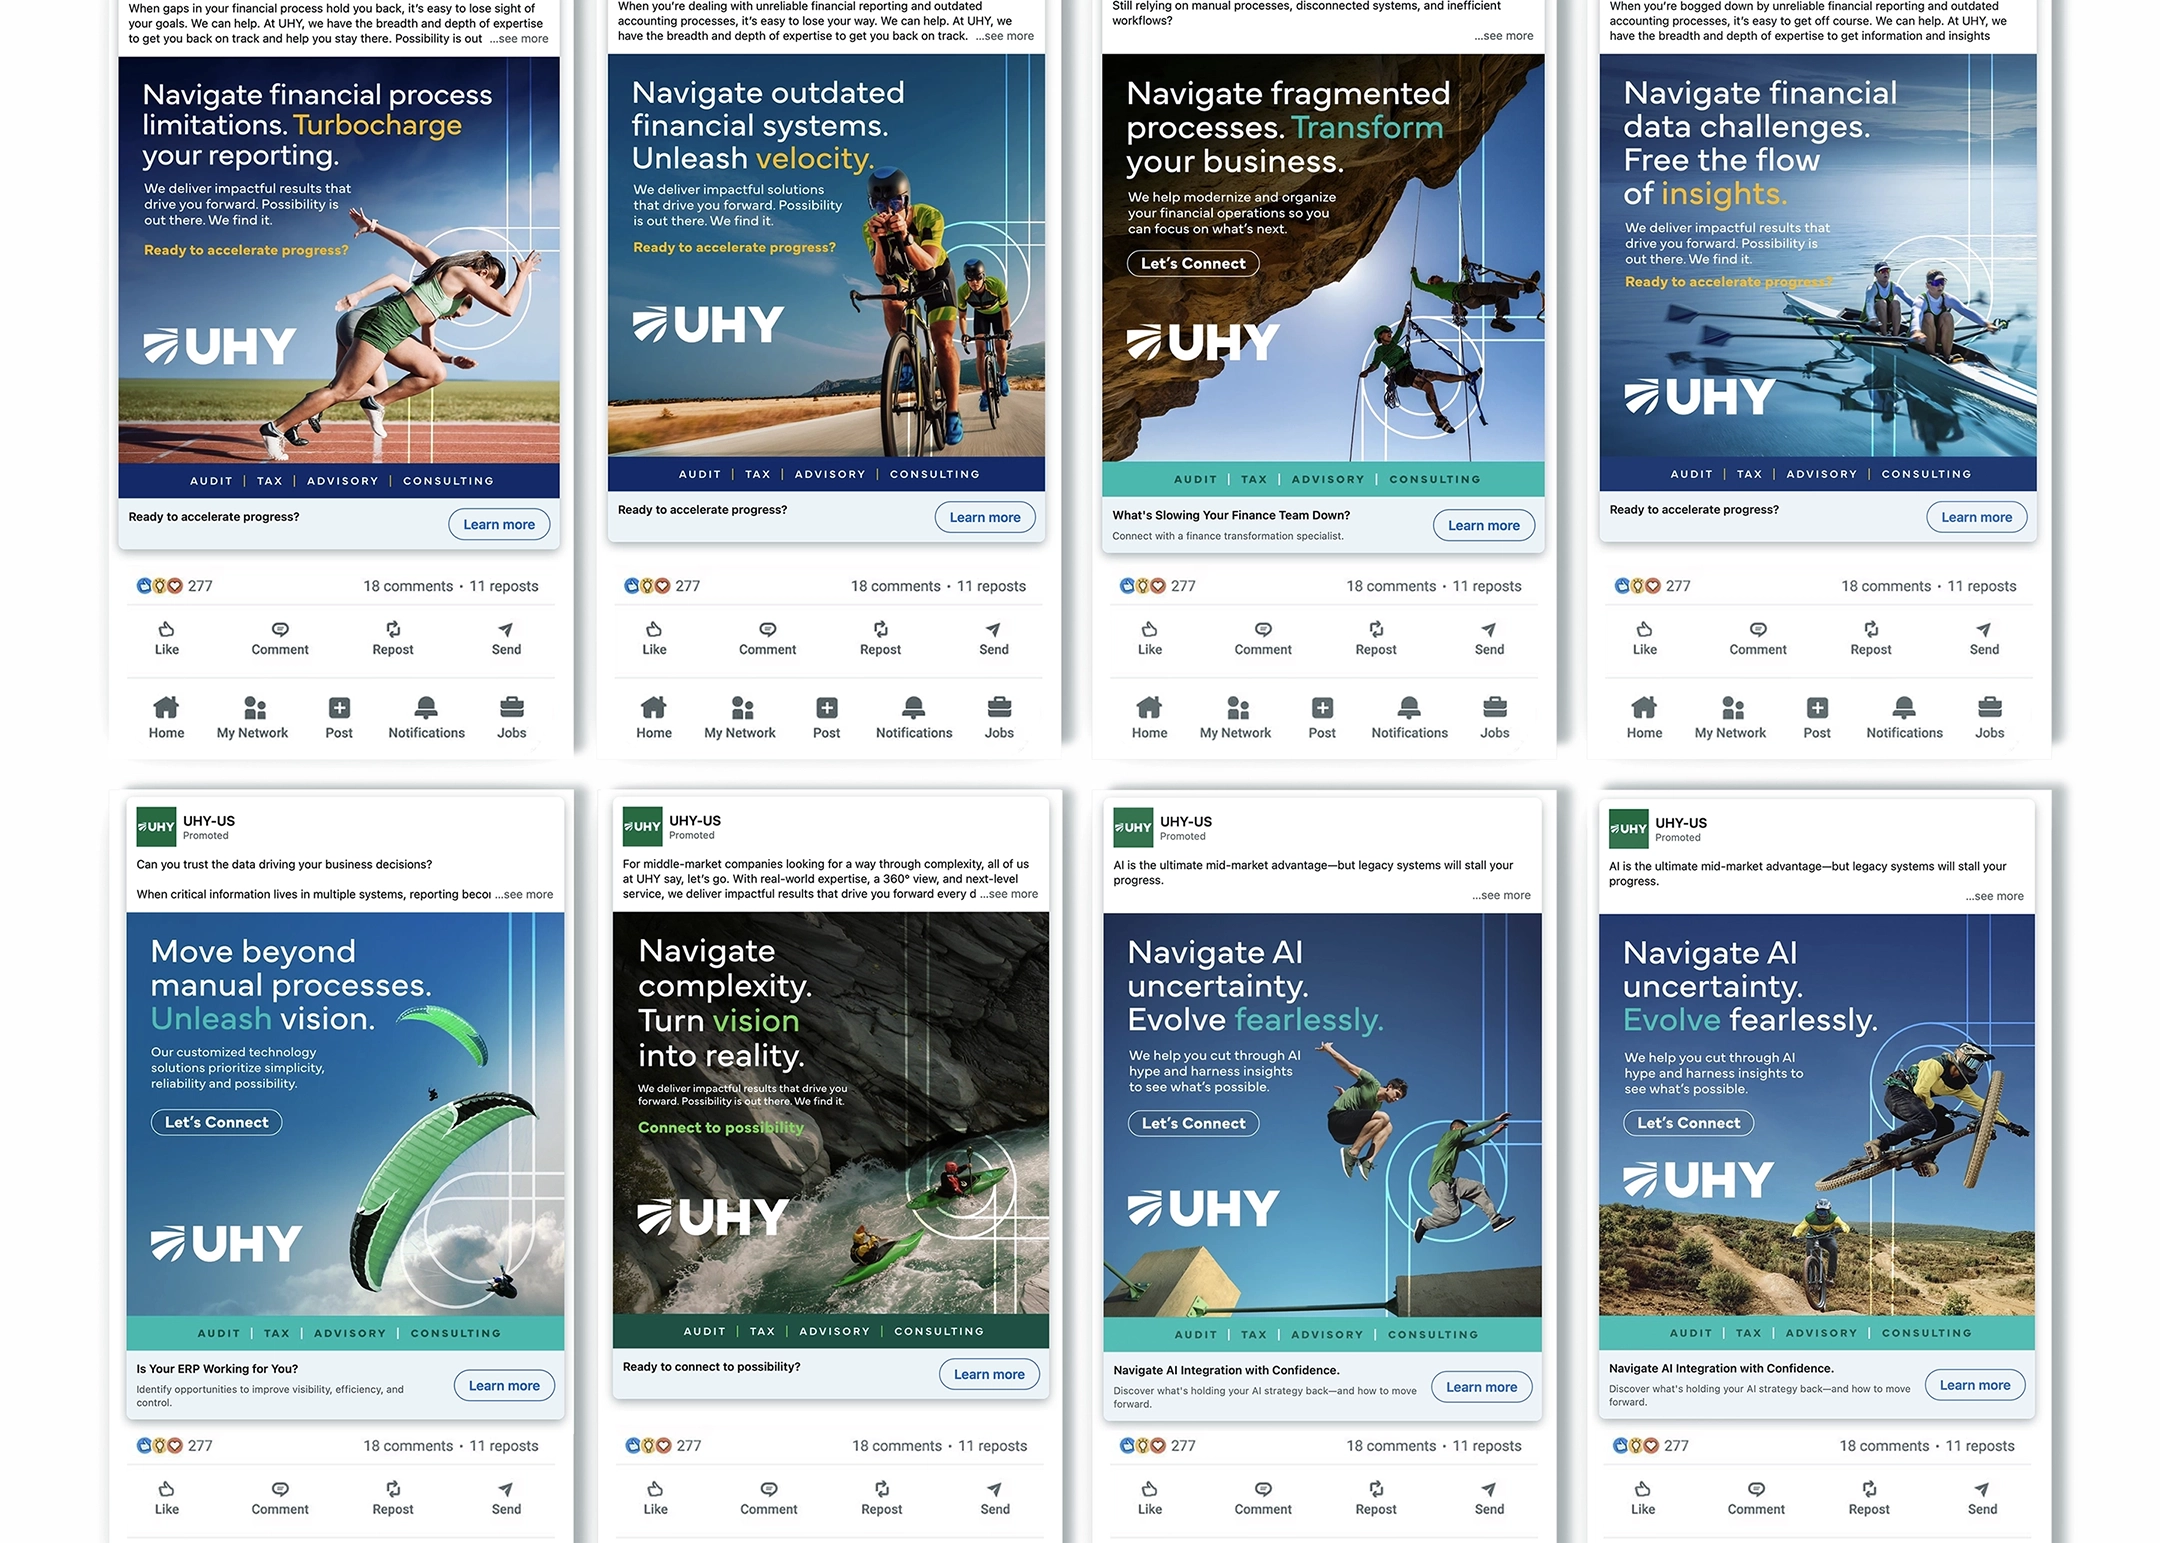Expand see more on cyclist post text
This screenshot has height=1543, width=2160.
(1005, 36)
